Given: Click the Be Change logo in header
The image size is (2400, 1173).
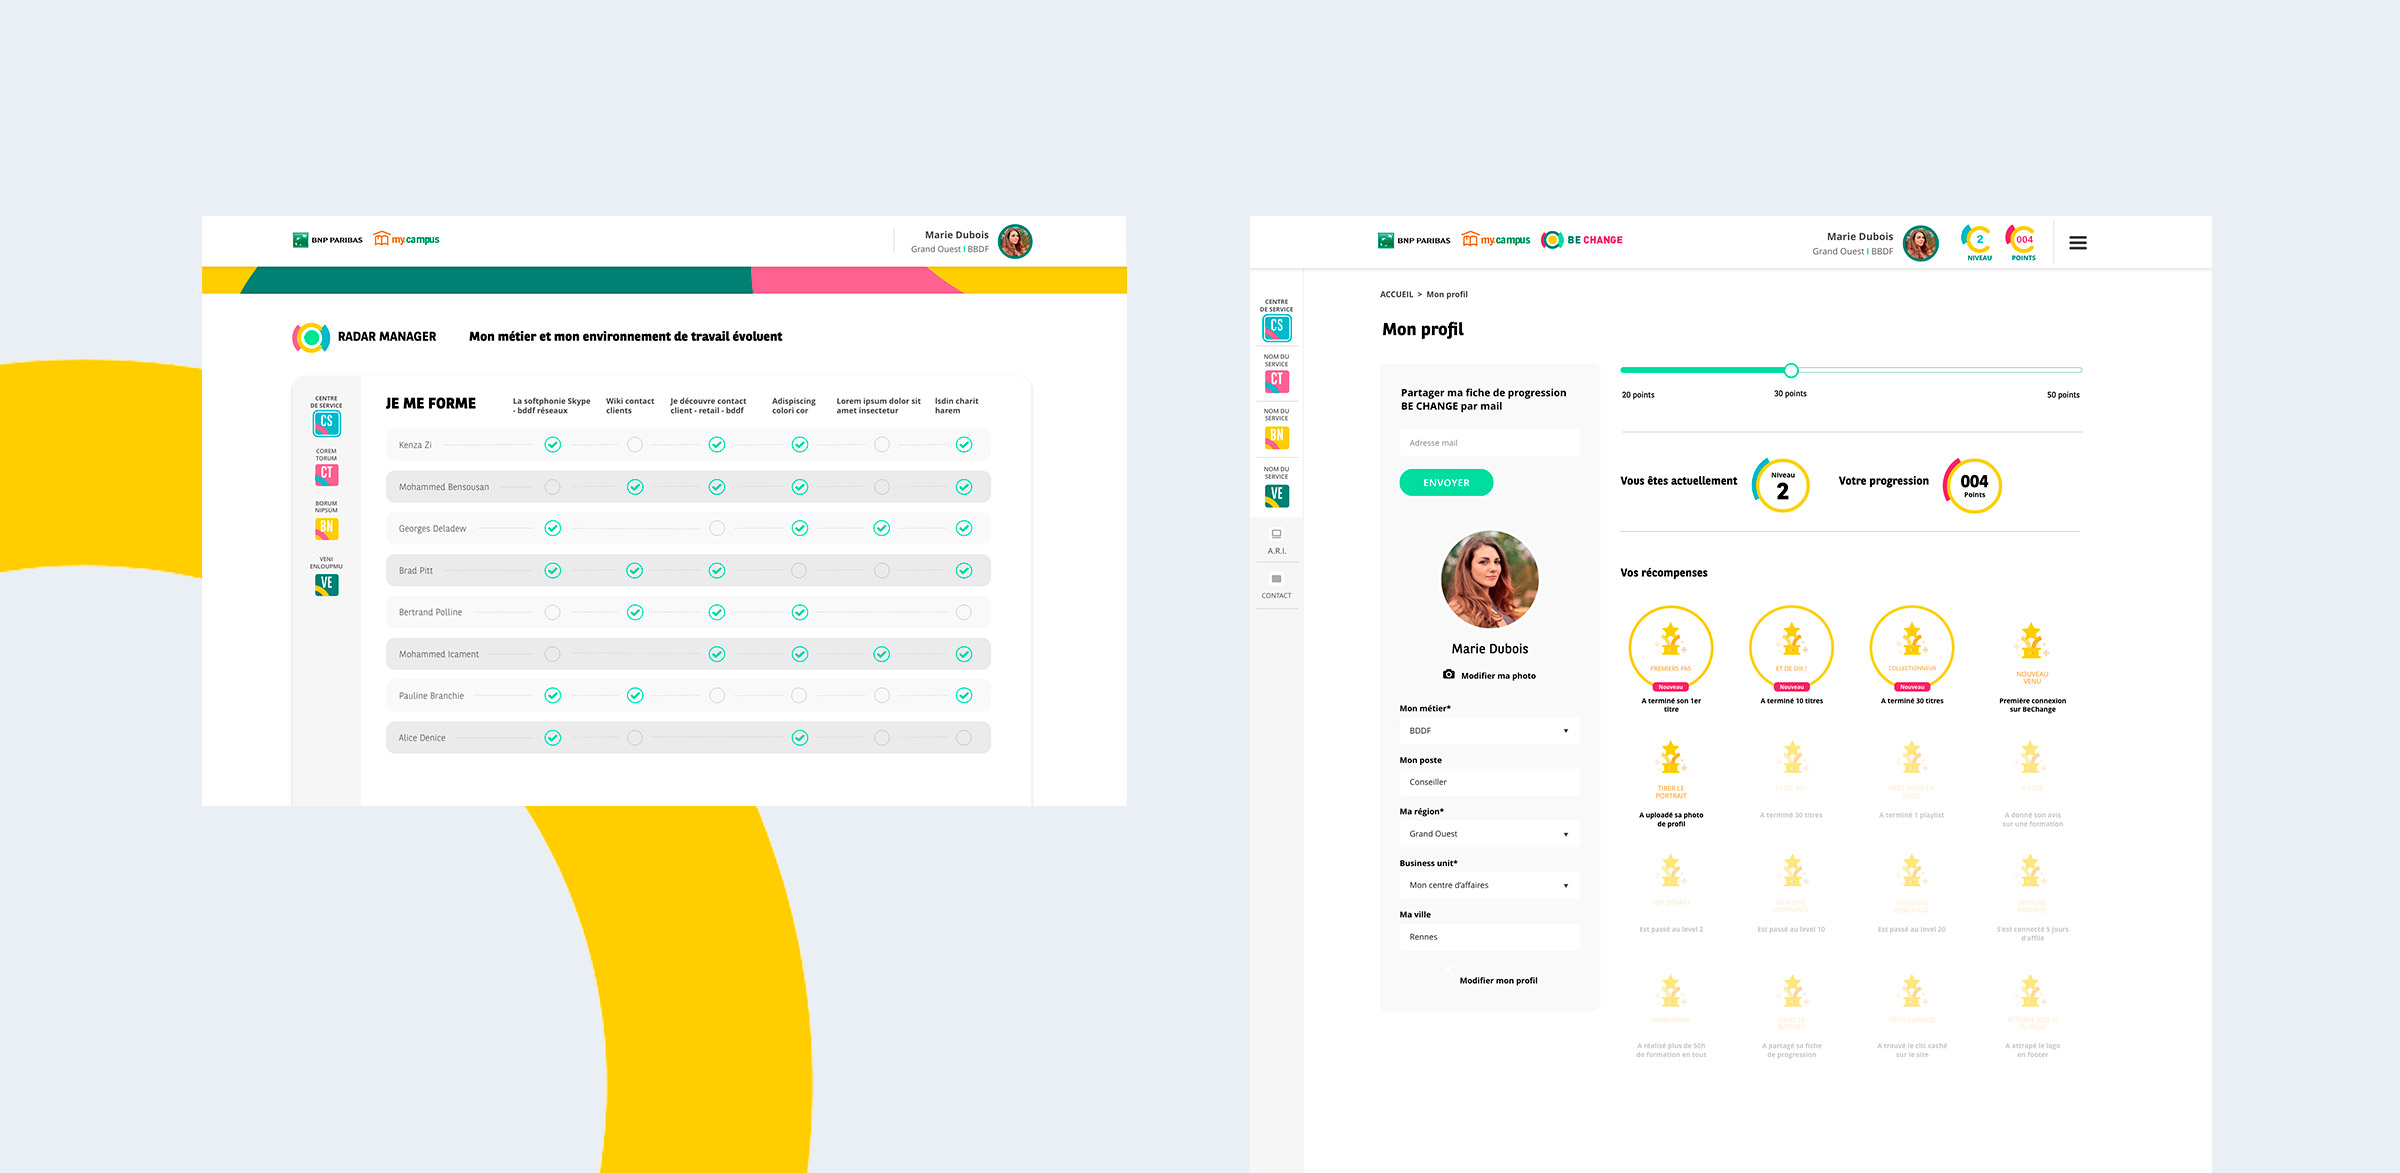Looking at the screenshot, I should click(1582, 240).
